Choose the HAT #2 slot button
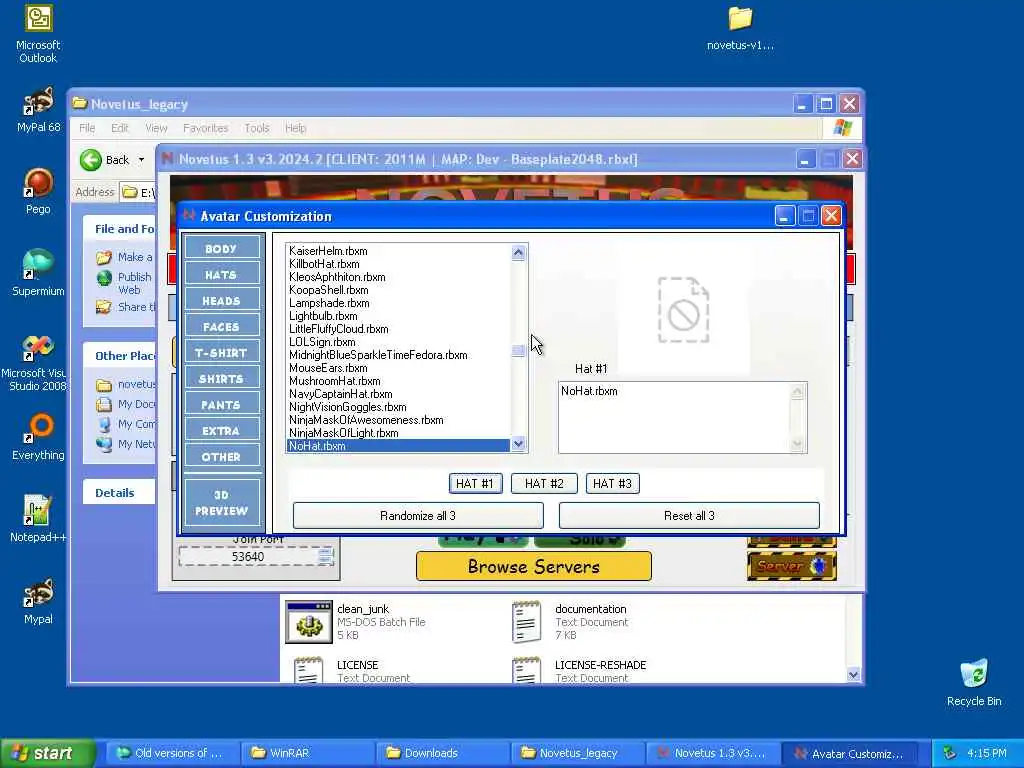Image resolution: width=1024 pixels, height=768 pixels. 544,483
